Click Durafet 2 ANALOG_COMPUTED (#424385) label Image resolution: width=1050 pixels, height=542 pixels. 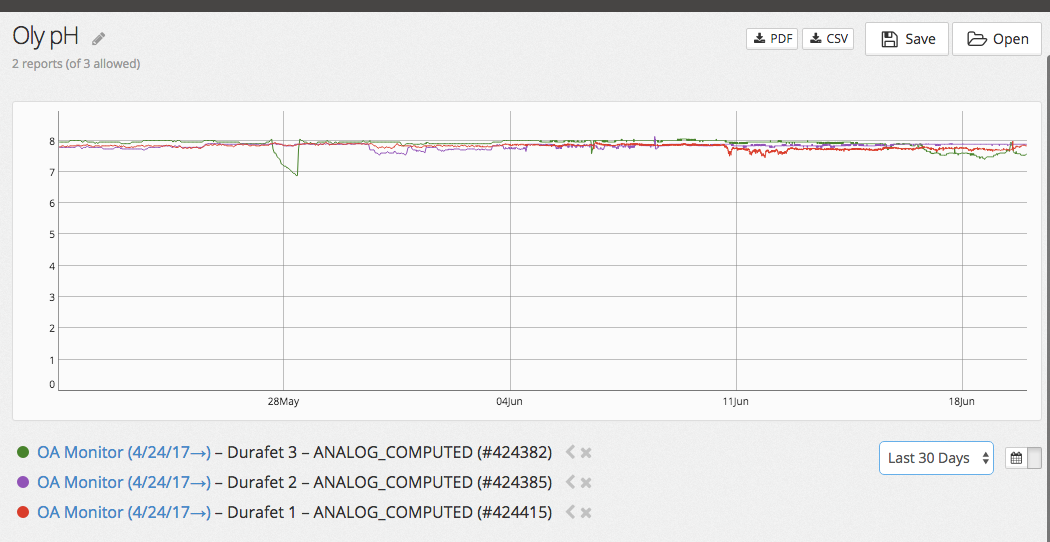[x=390, y=482]
